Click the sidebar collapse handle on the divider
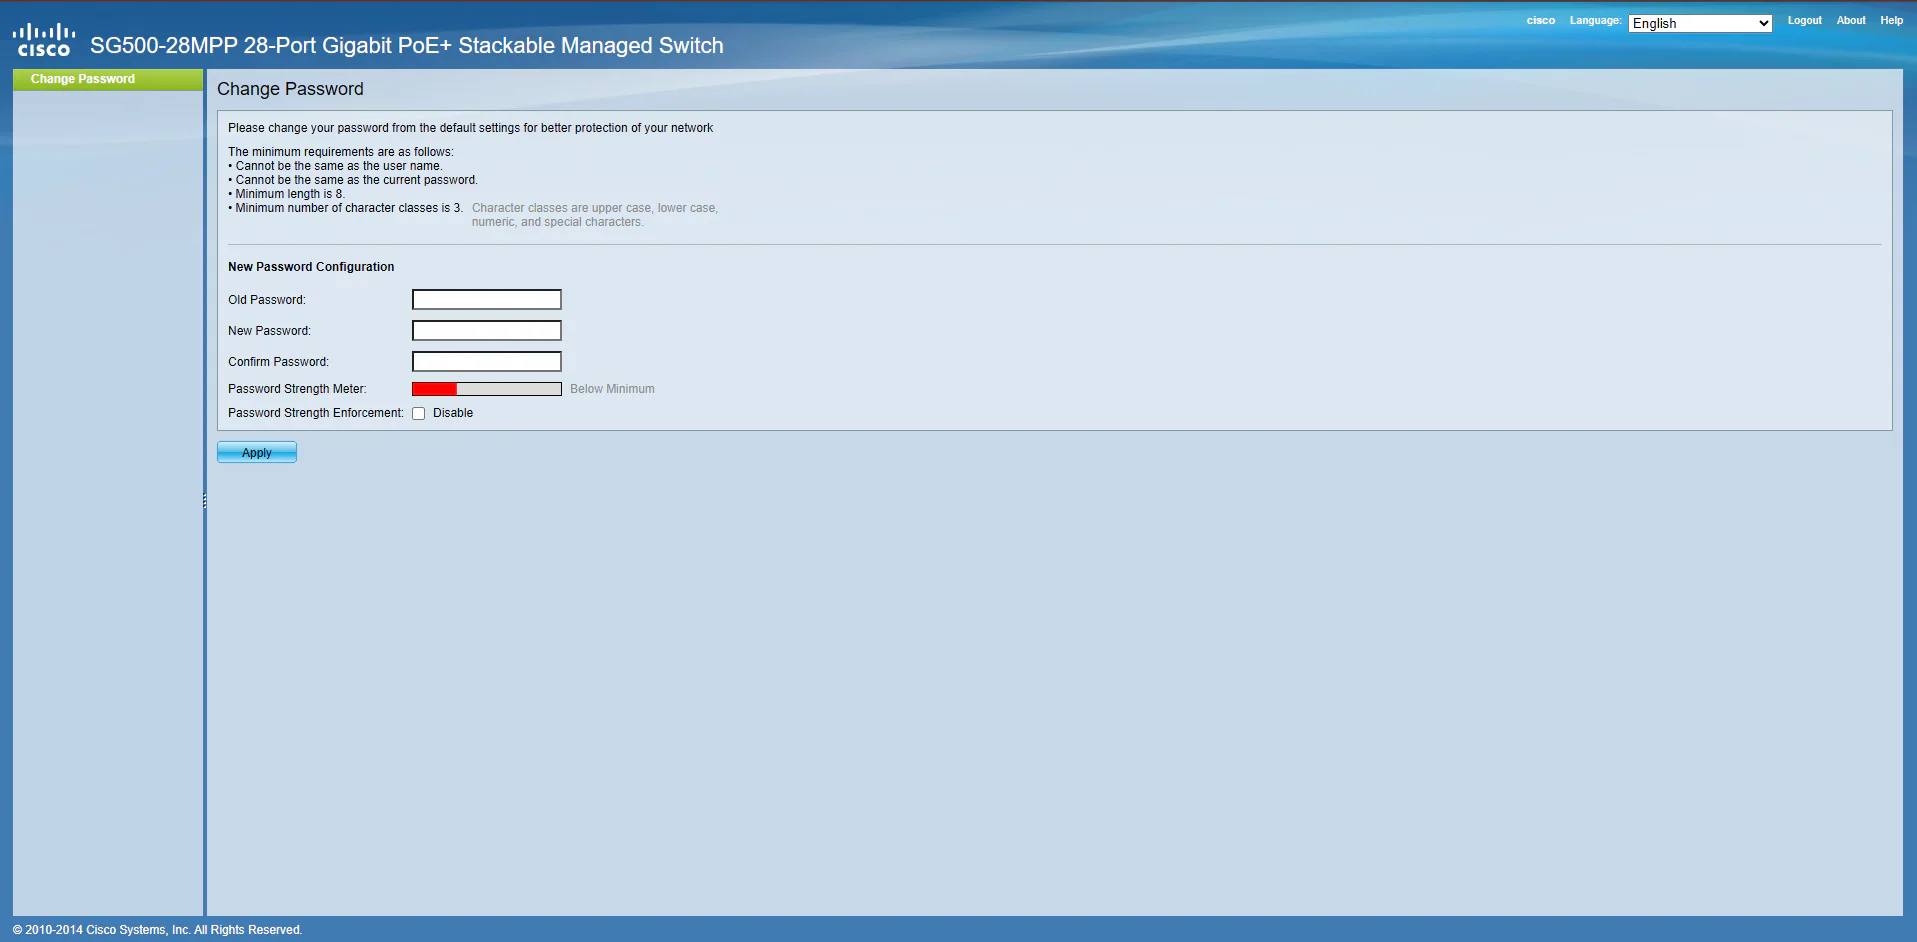This screenshot has height=942, width=1917. [x=205, y=501]
